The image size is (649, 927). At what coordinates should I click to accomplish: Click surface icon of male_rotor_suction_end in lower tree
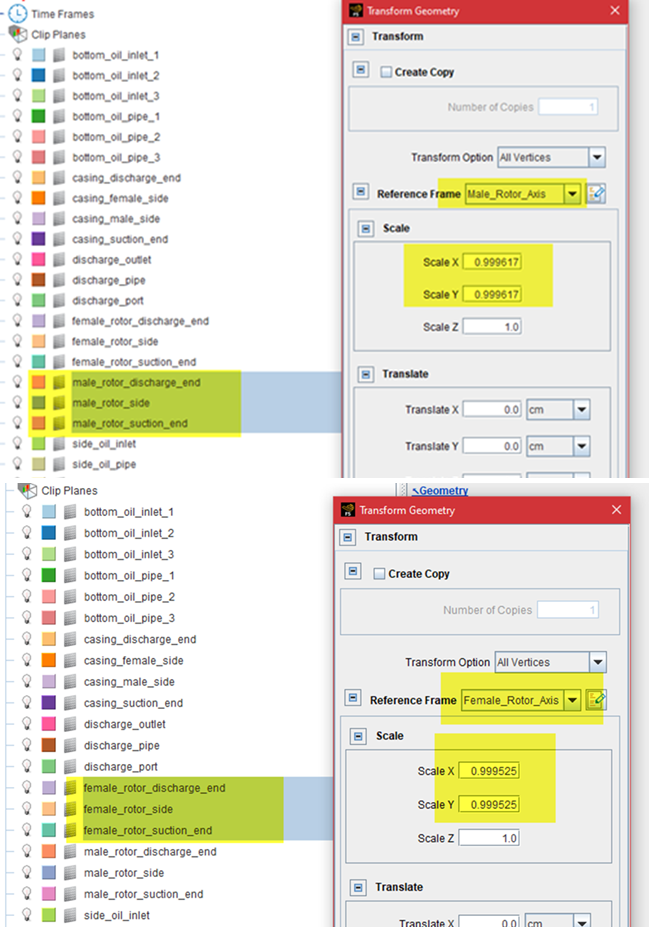(70, 894)
